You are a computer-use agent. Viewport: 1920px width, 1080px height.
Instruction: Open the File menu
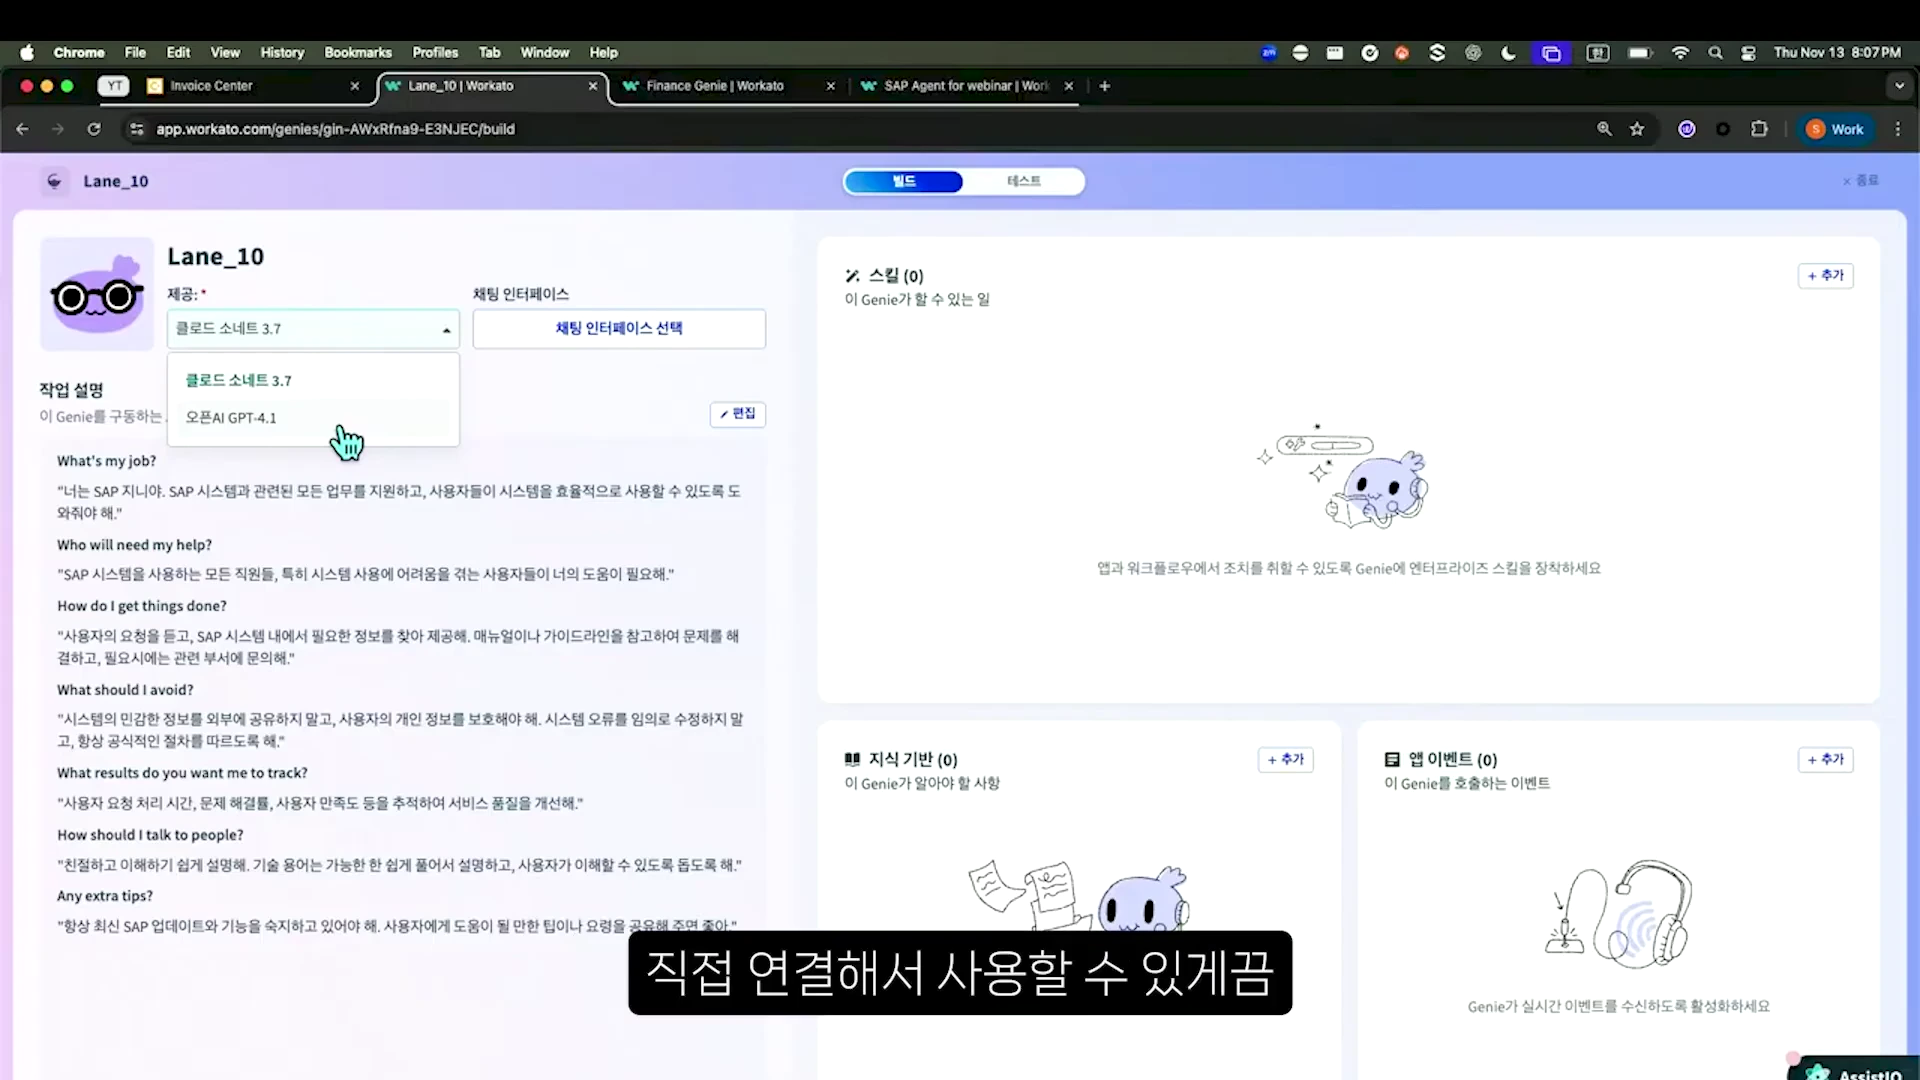pyautogui.click(x=135, y=52)
